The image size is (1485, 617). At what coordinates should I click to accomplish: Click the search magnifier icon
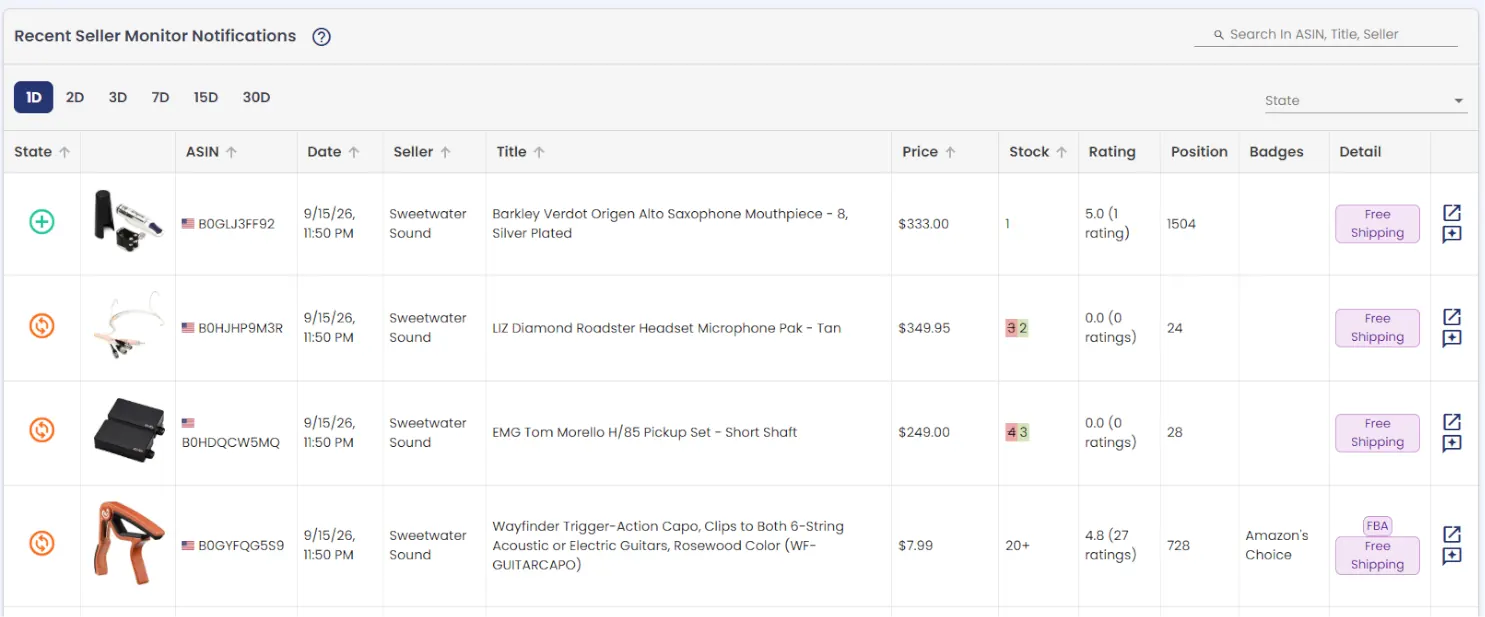tap(1219, 34)
